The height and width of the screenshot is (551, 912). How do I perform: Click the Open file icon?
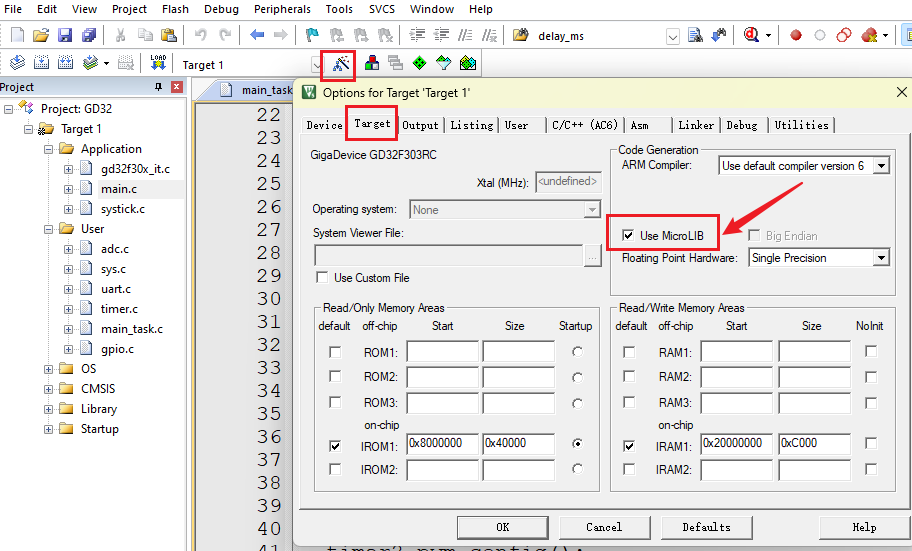41,35
